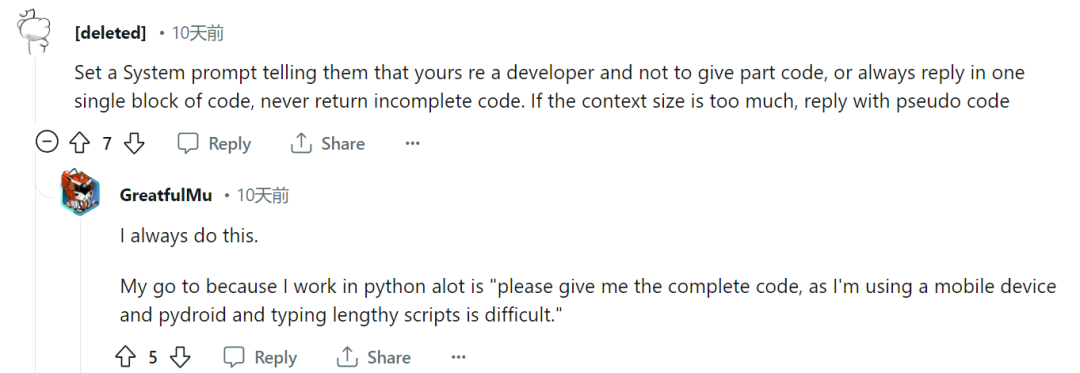Click GreatfulMu's avatar image
The image size is (1080, 373).
click(80, 192)
